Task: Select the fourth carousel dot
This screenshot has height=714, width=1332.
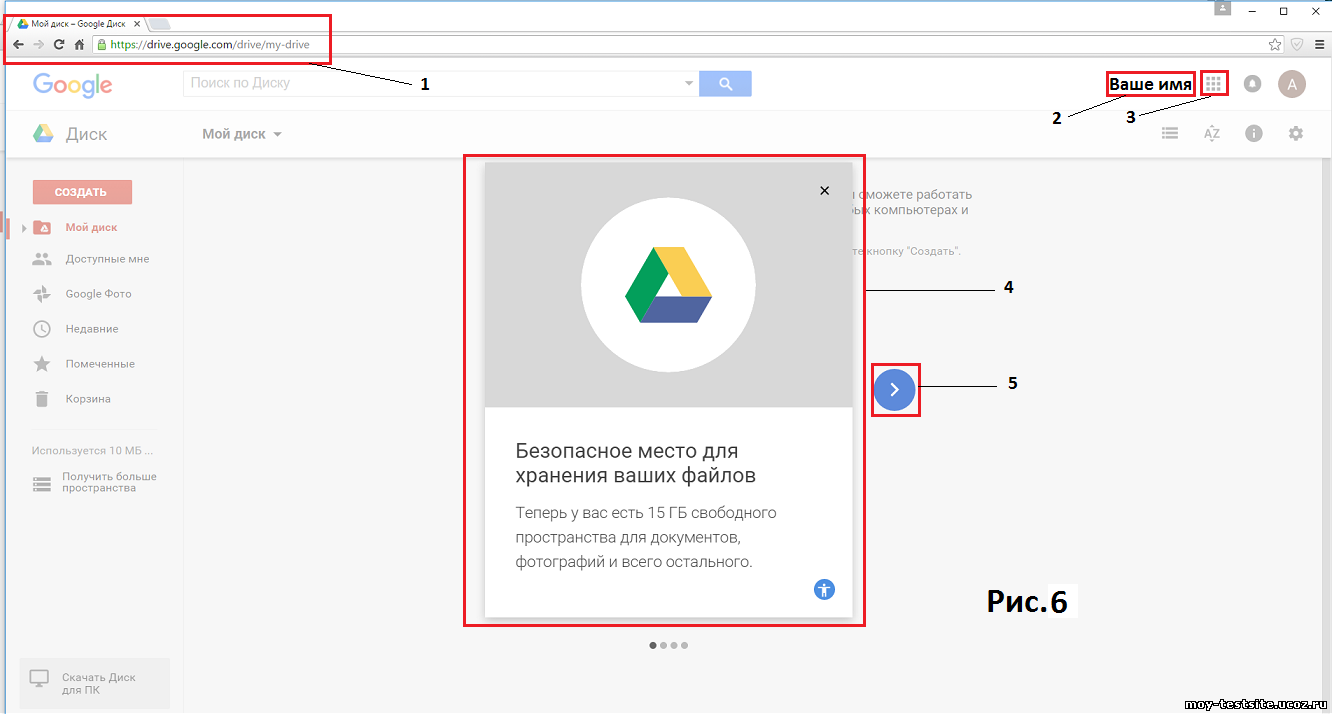Action: click(x=684, y=645)
